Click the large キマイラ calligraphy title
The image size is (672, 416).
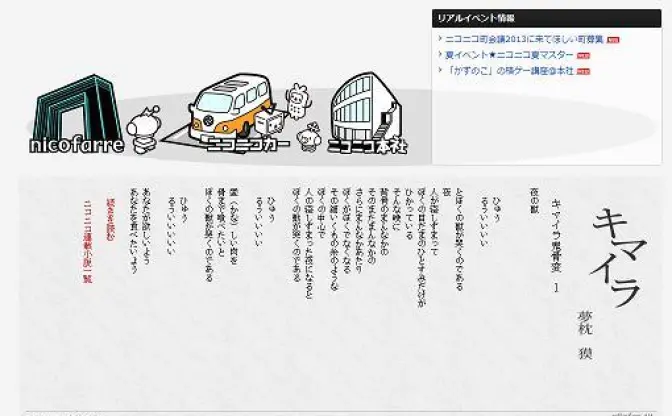[x=619, y=256]
